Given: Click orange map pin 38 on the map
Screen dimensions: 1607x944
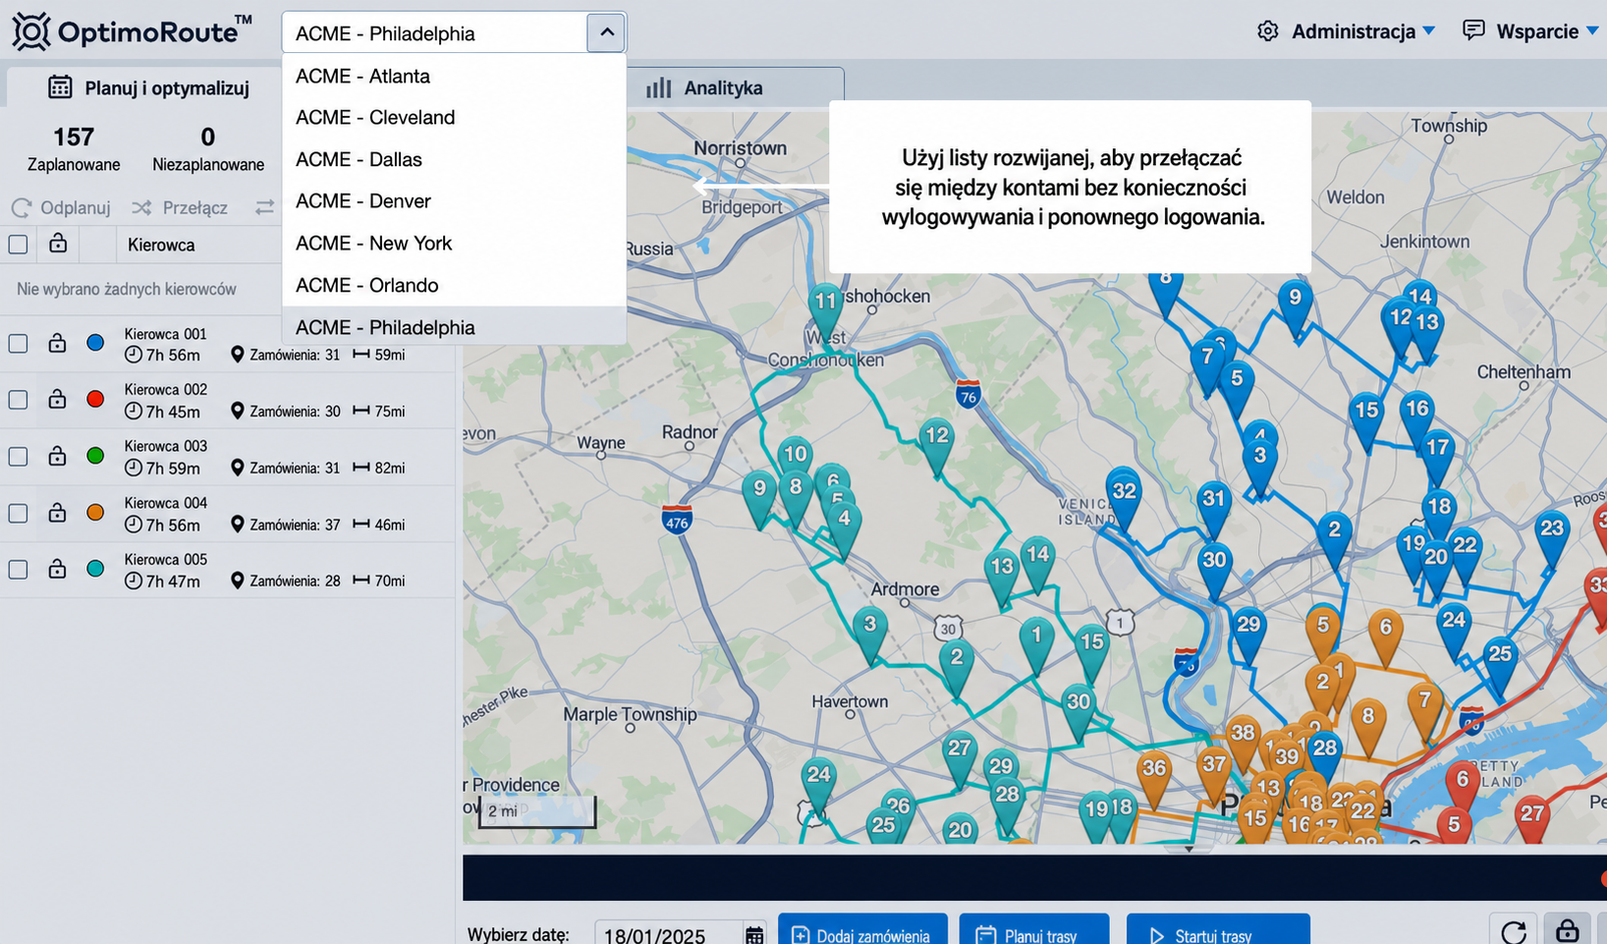Looking at the screenshot, I should click(1242, 741).
